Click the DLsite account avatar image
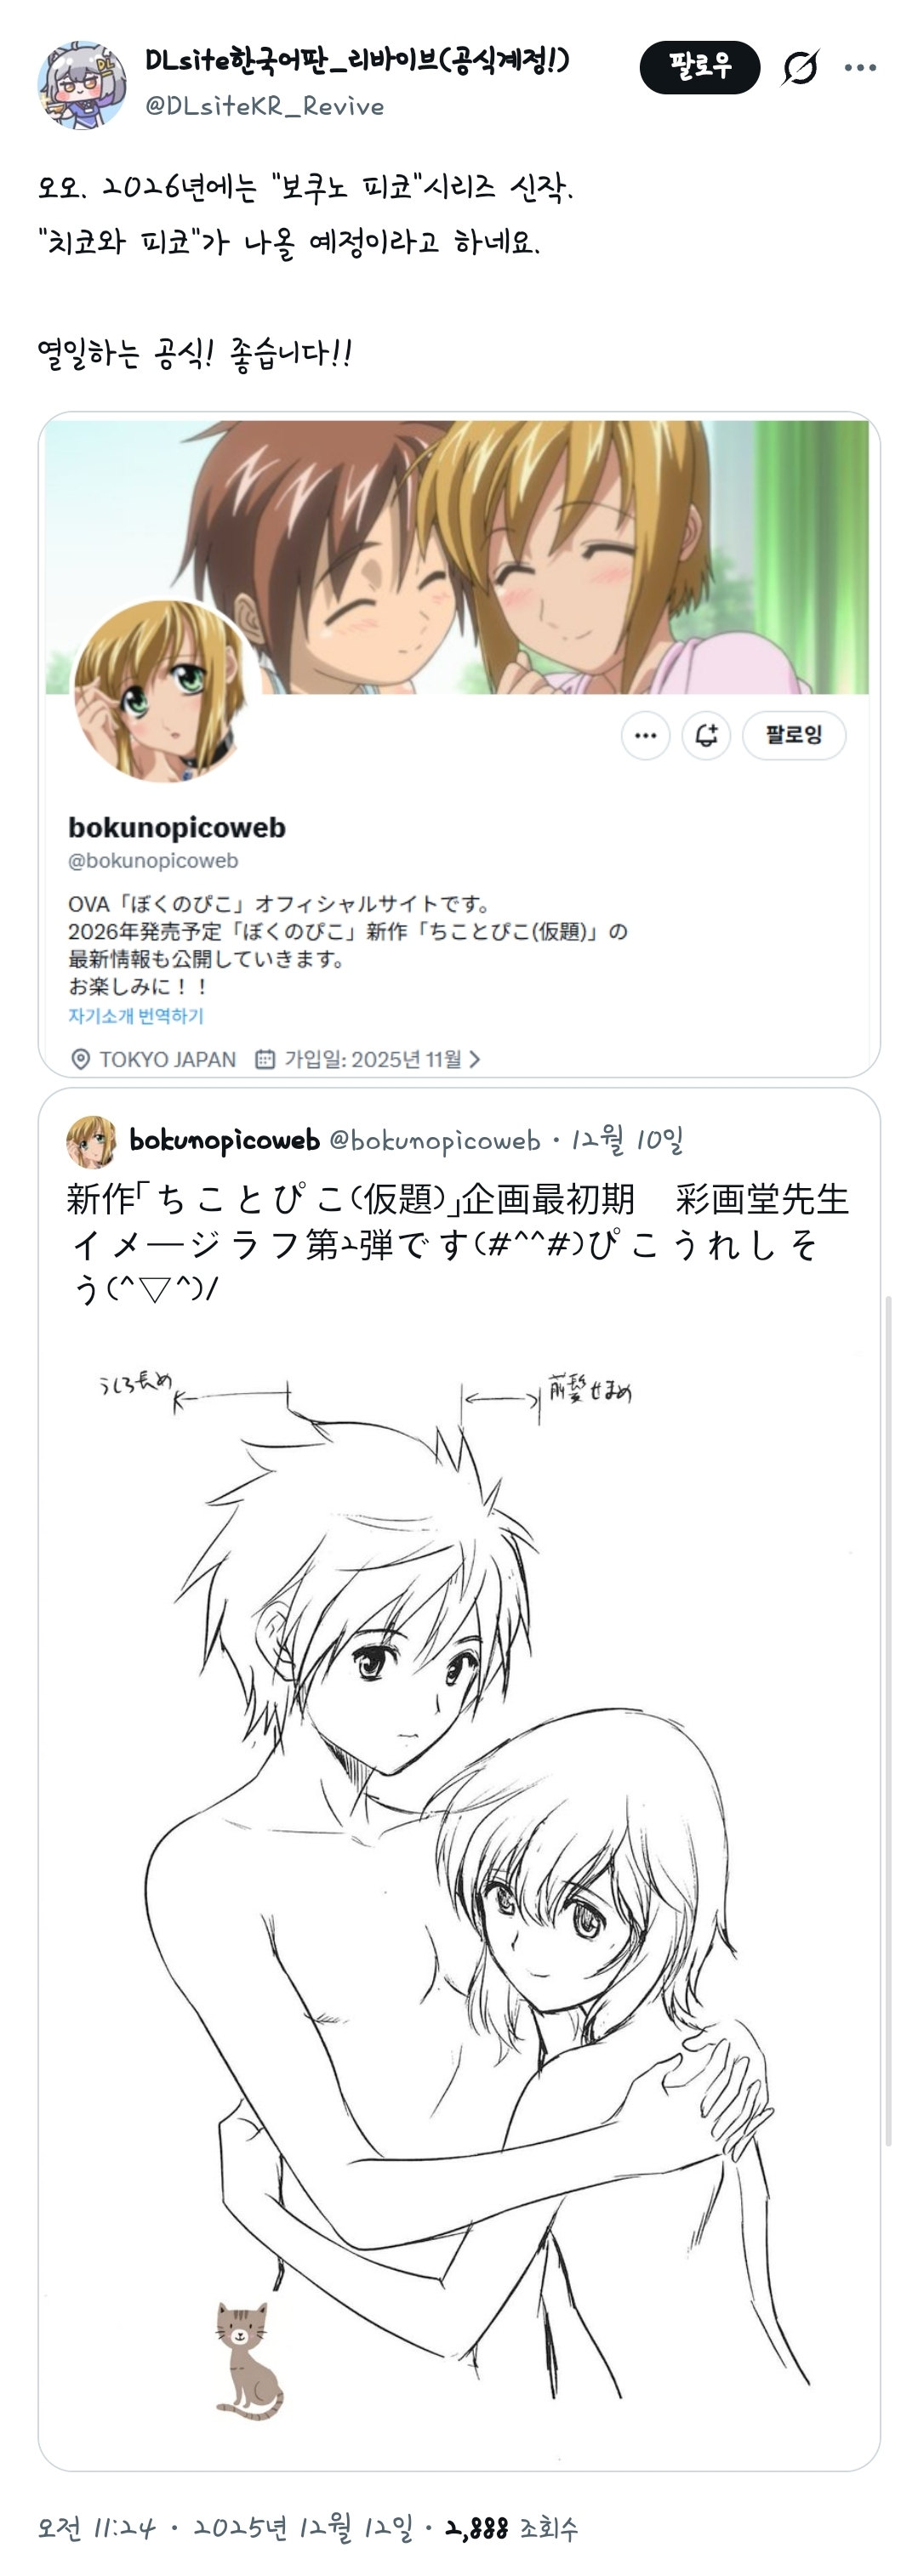The image size is (918, 2576). pos(82,85)
